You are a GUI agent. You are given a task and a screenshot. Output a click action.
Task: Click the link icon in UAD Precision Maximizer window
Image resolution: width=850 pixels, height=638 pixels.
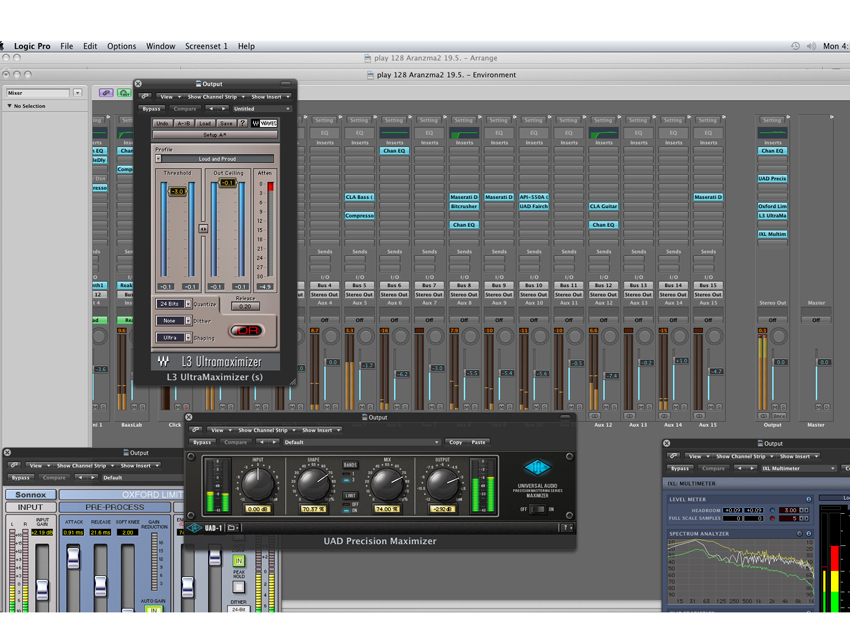click(196, 430)
